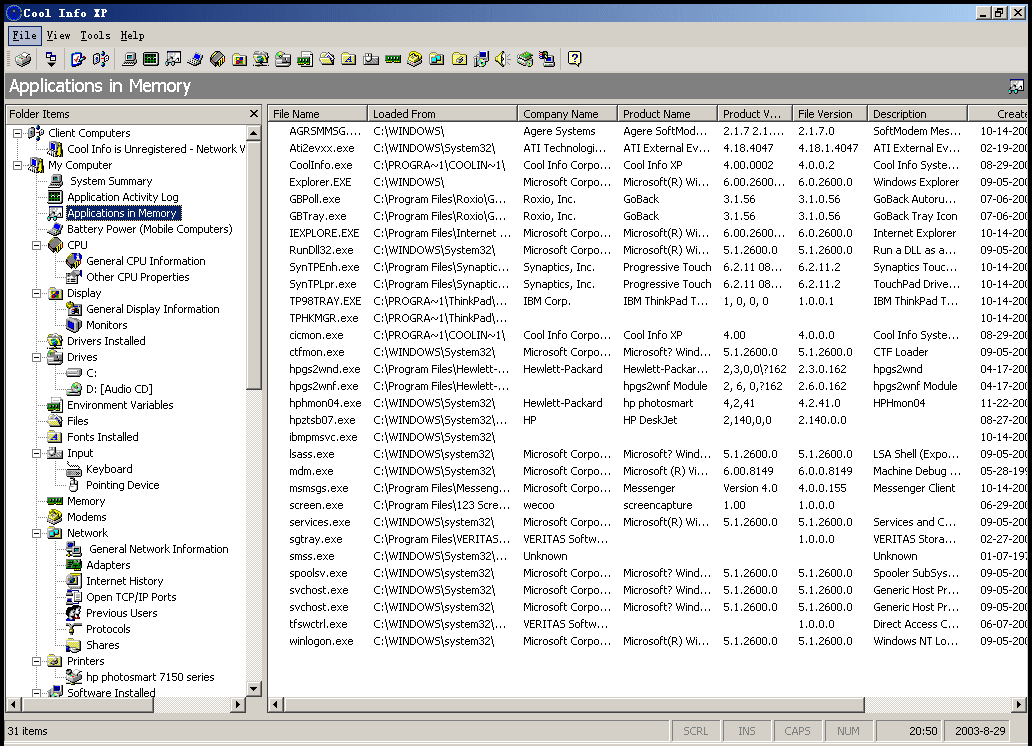
Task: Open the tree navigation dropdown toolbar icon
Action: [x=51, y=59]
